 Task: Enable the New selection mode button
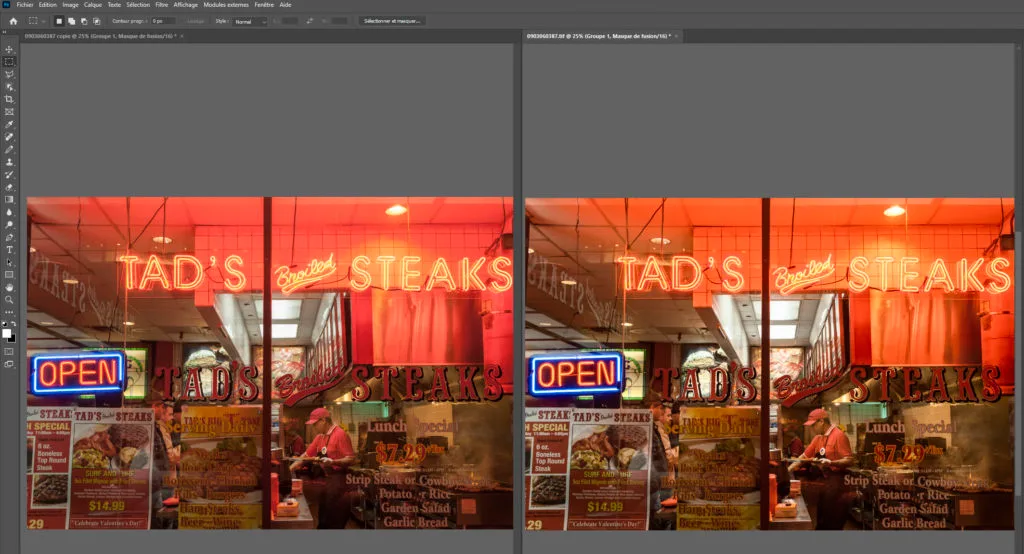tap(59, 20)
